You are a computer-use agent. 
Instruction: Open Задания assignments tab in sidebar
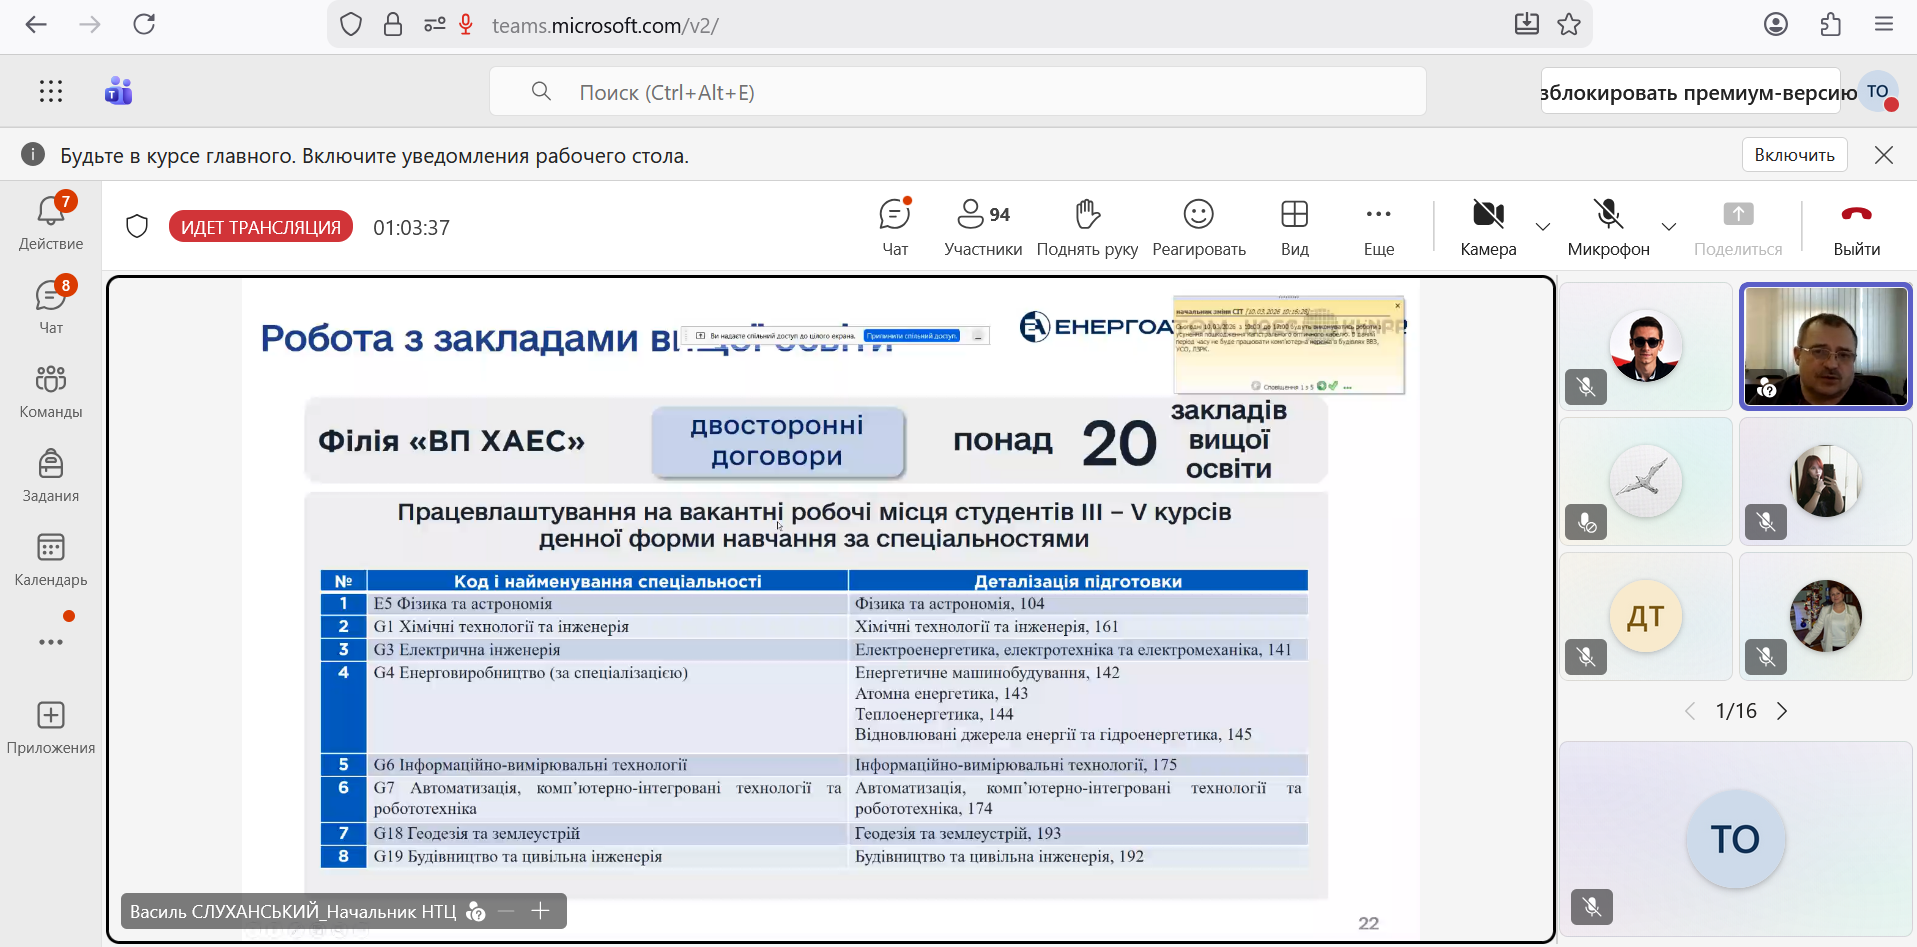tap(51, 475)
